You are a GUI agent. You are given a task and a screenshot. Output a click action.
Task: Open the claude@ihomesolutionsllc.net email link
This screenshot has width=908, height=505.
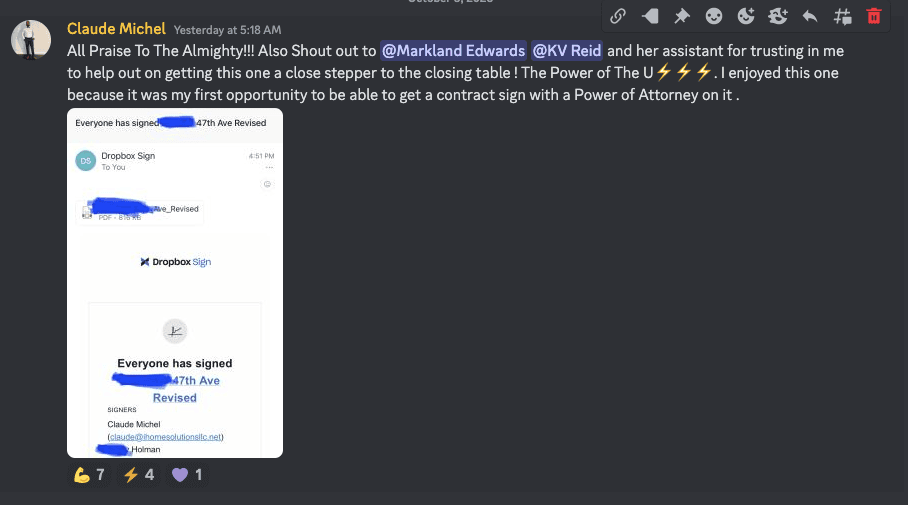click(166, 437)
